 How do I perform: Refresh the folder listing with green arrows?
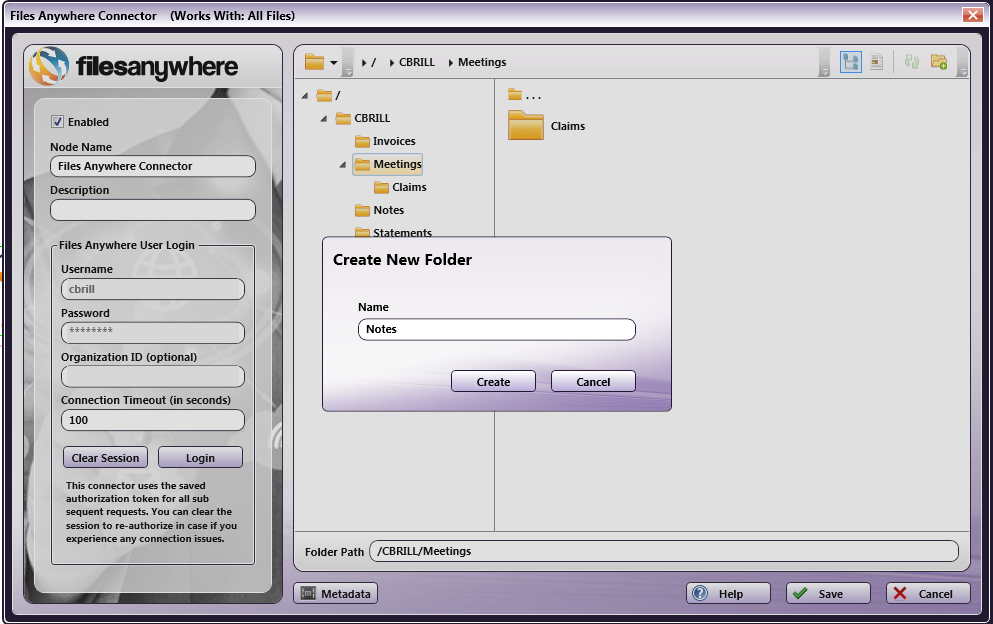911,62
